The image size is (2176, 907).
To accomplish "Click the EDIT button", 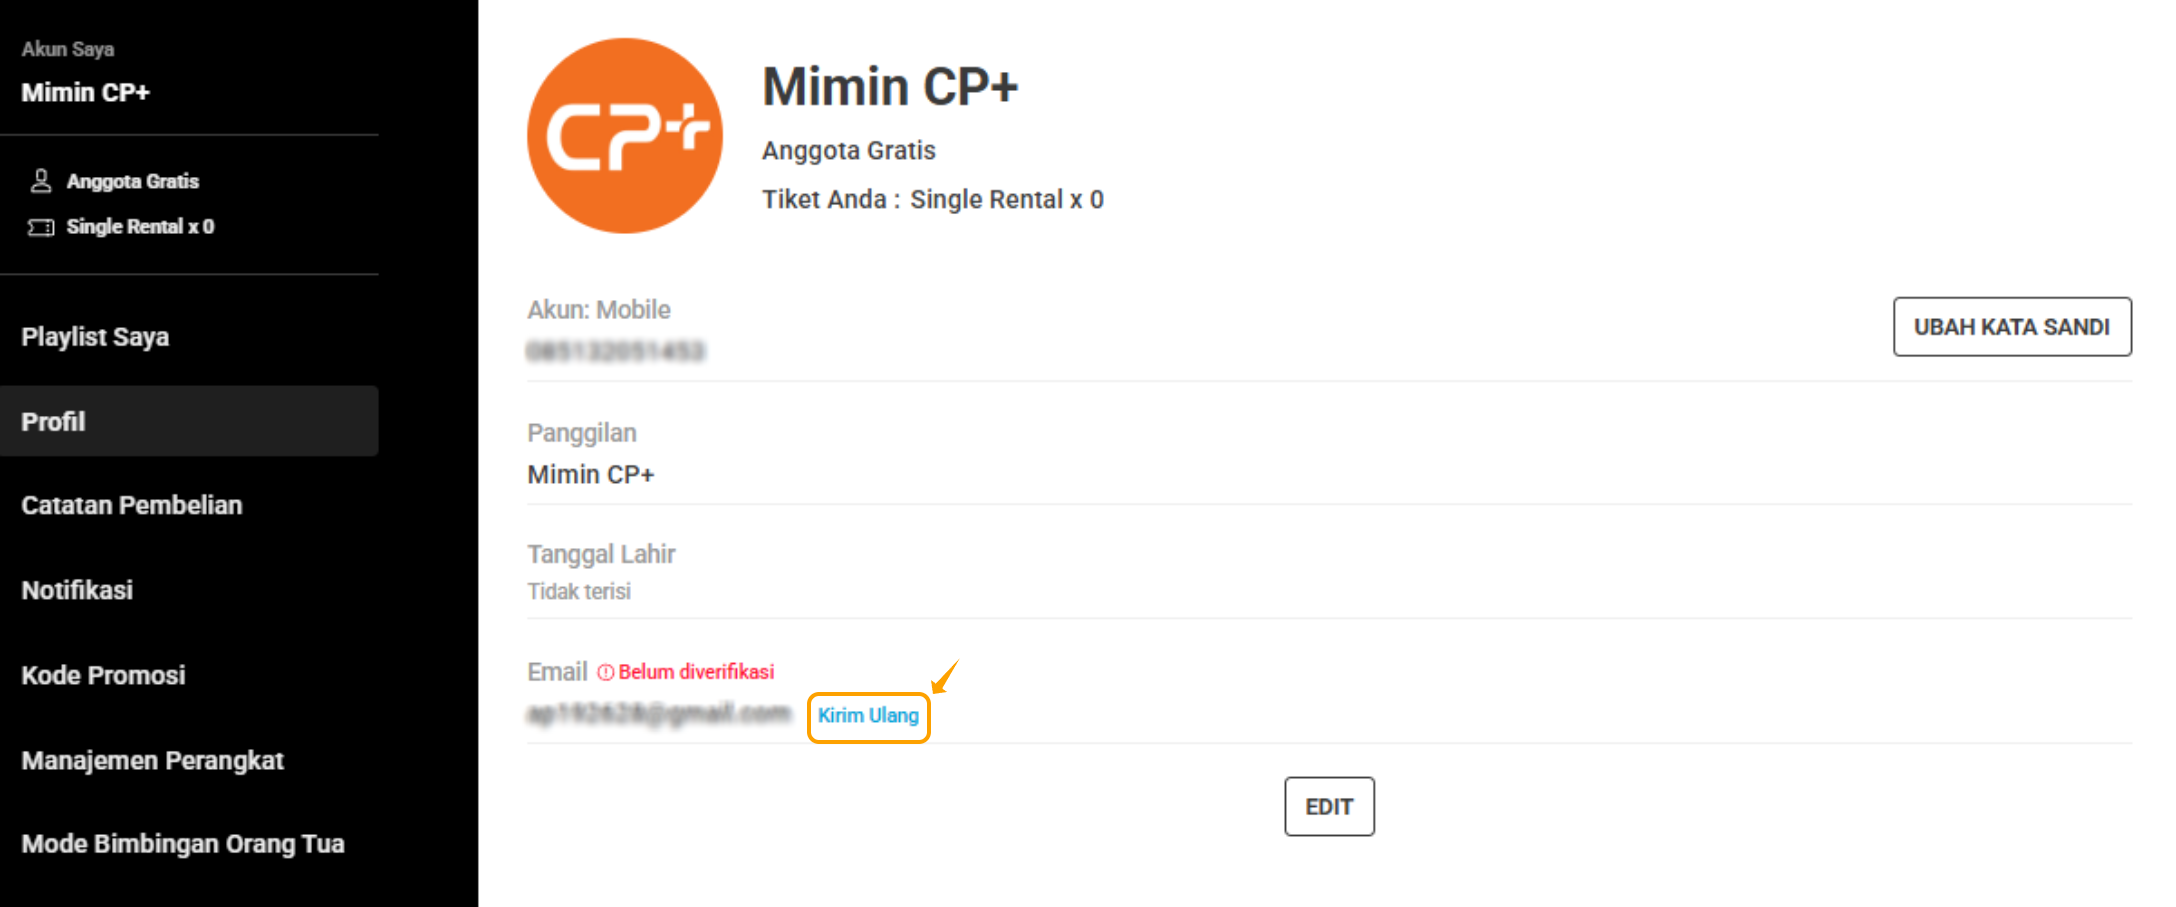I will [x=1329, y=806].
